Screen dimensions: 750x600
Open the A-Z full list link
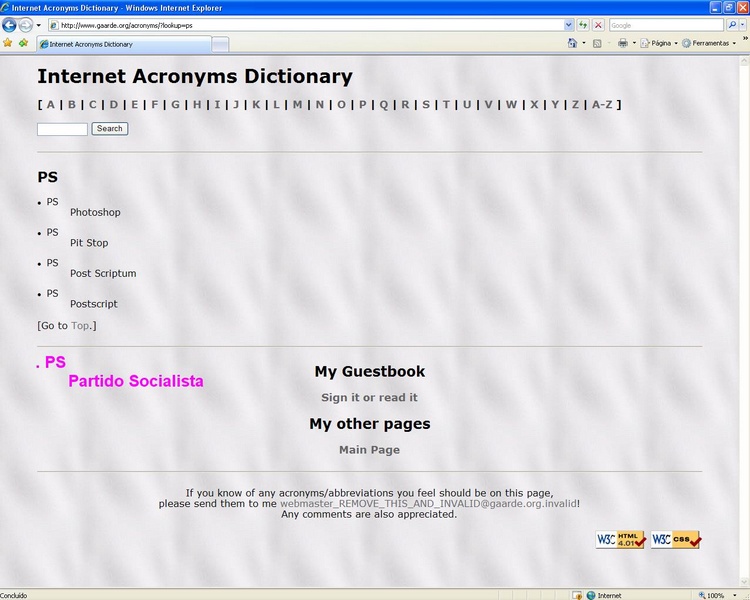click(602, 104)
